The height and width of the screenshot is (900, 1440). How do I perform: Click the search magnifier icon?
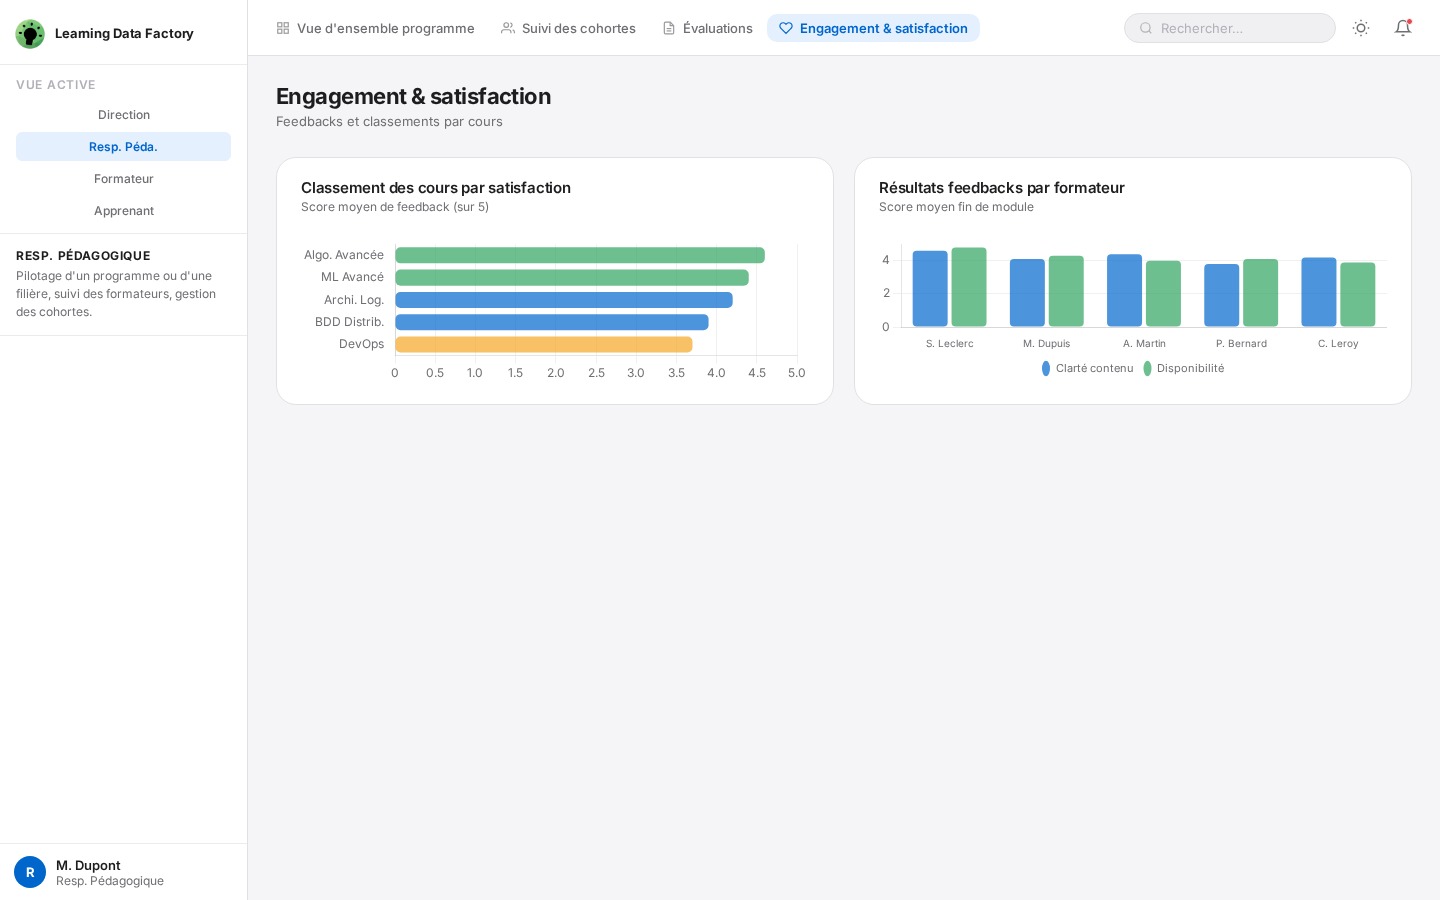pos(1146,28)
